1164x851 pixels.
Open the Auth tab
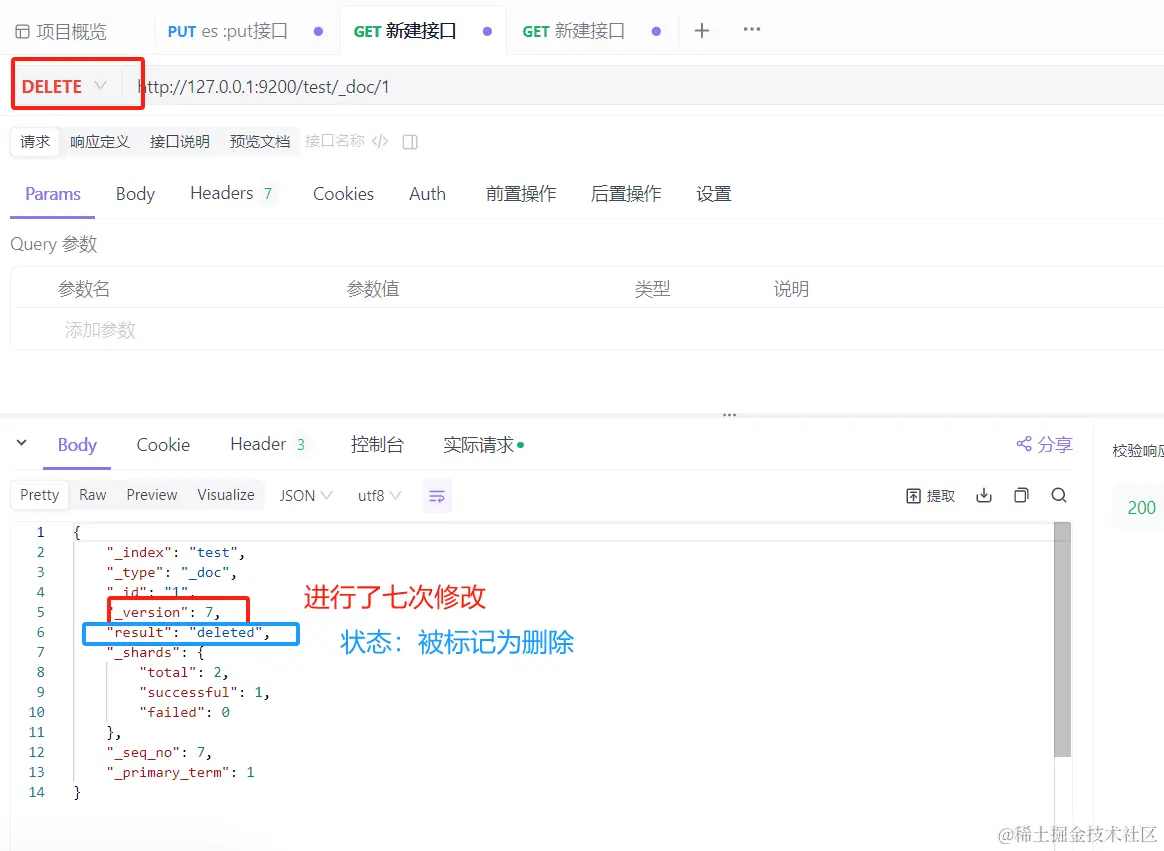(428, 194)
